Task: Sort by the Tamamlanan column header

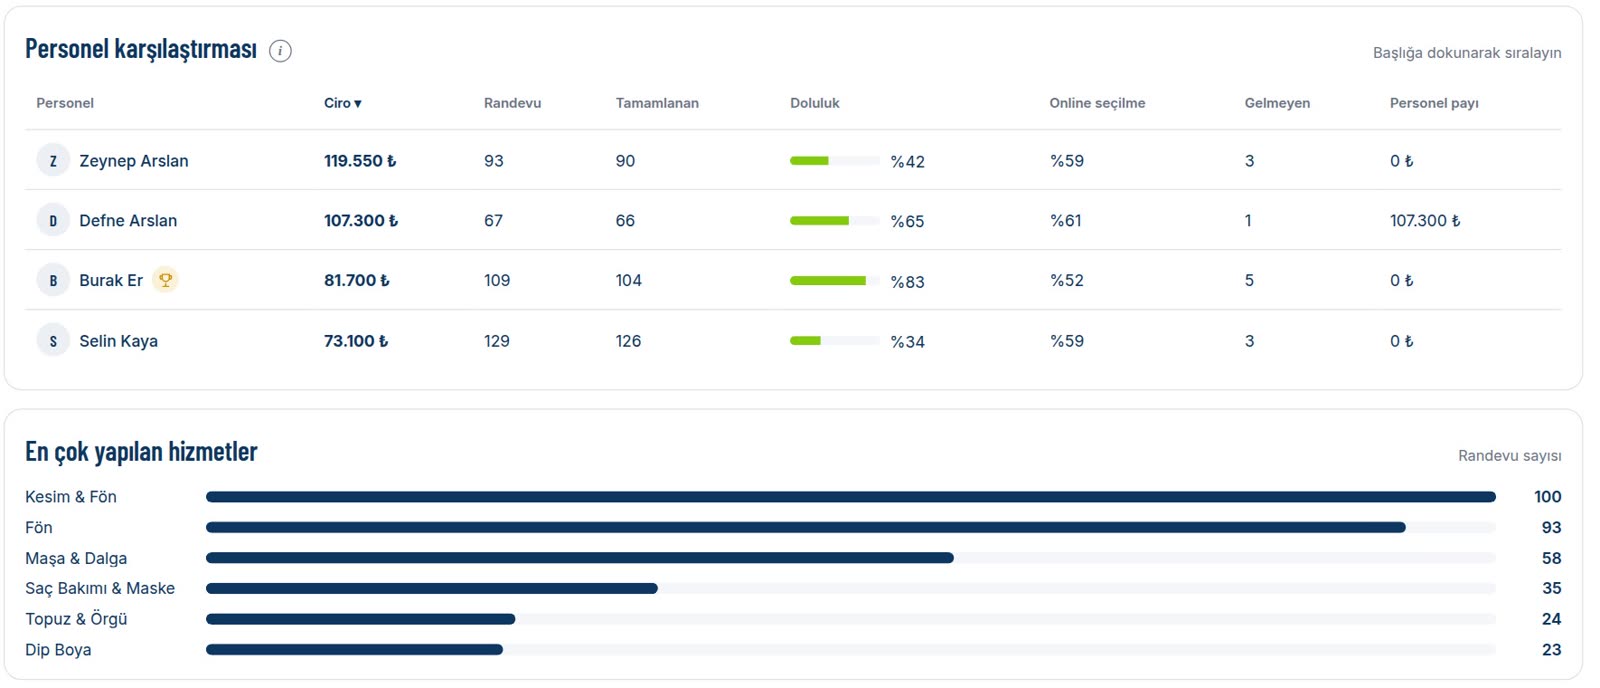Action: [657, 103]
